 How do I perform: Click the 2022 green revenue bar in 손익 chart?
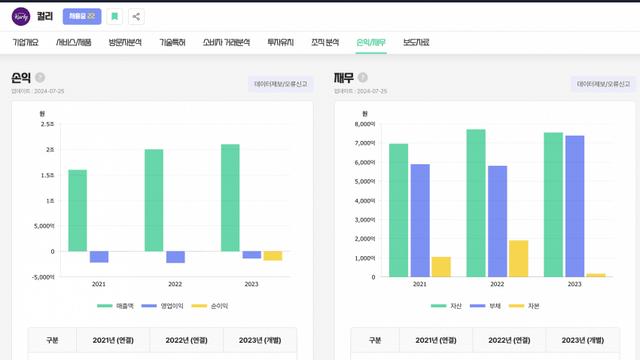coord(153,200)
